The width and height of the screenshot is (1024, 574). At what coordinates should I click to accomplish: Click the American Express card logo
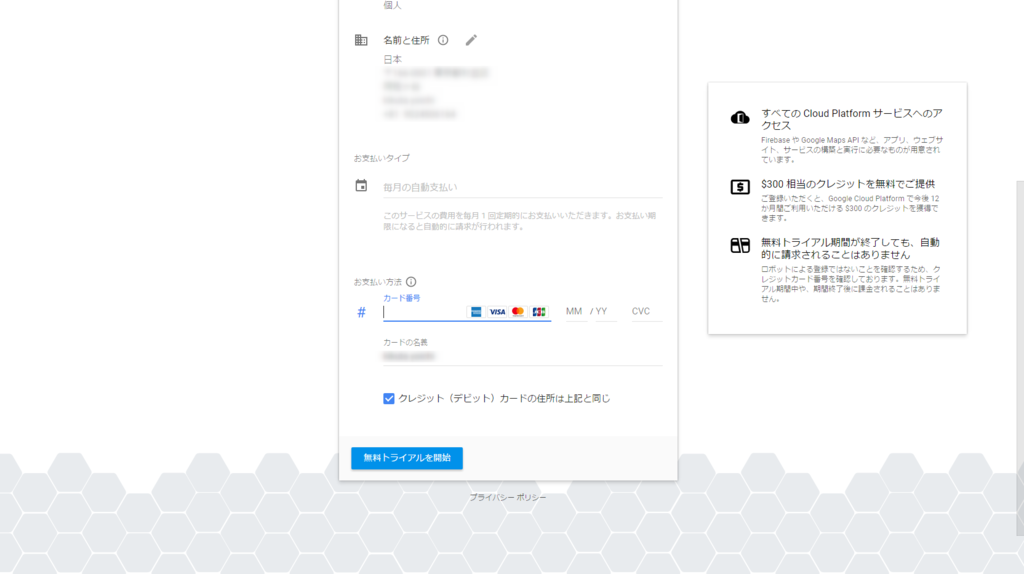click(476, 311)
